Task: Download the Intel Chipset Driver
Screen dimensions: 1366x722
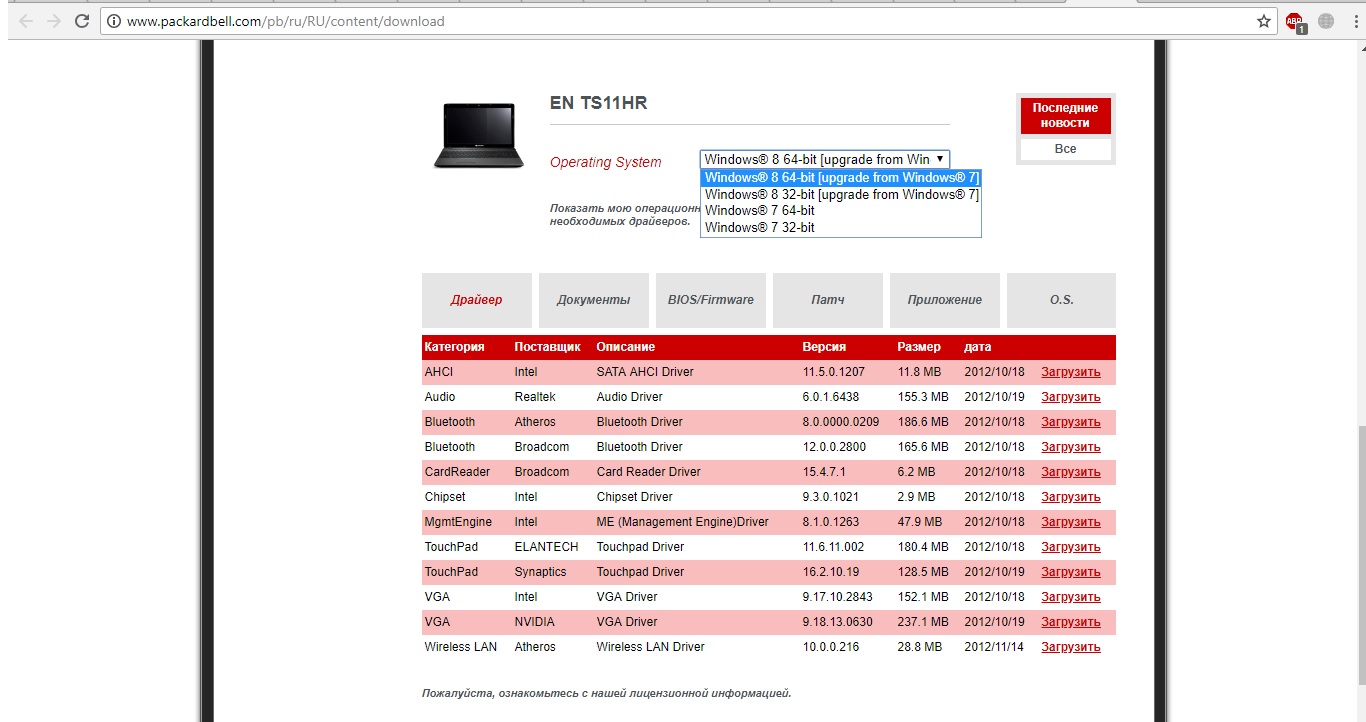Action: tap(1070, 497)
